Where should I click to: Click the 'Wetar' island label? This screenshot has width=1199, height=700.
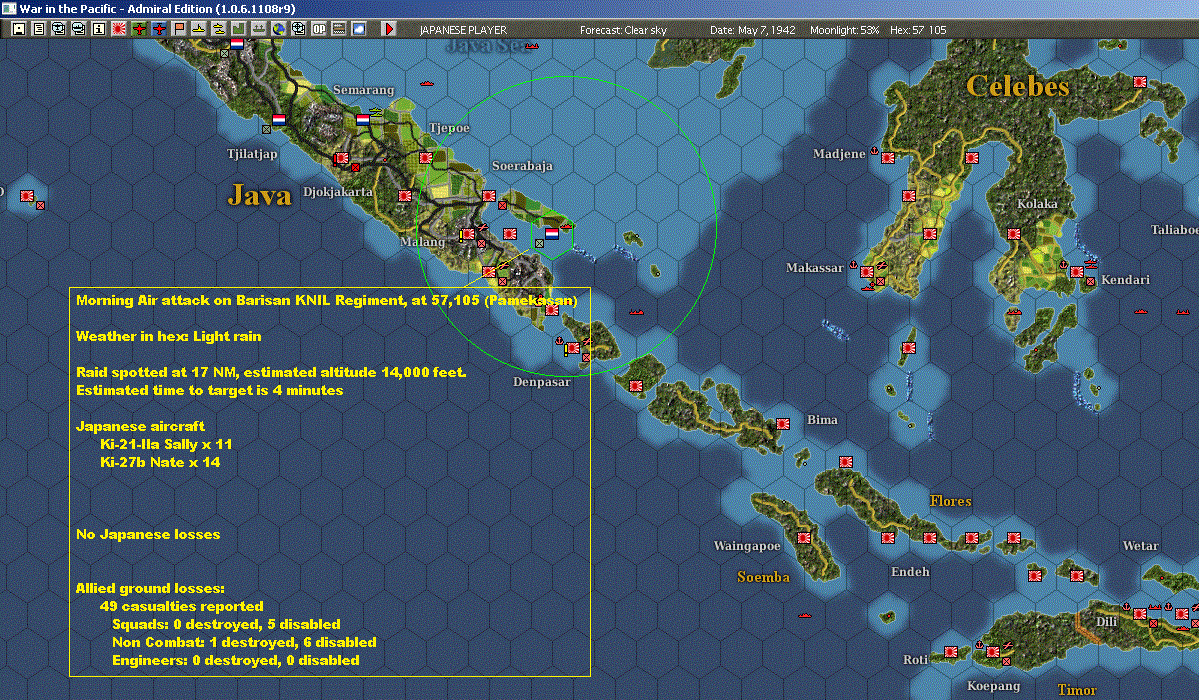[x=1140, y=545]
